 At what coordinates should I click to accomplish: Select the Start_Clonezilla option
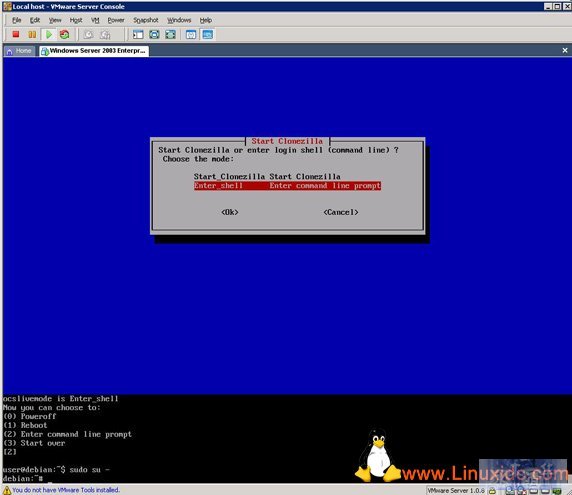click(x=267, y=177)
